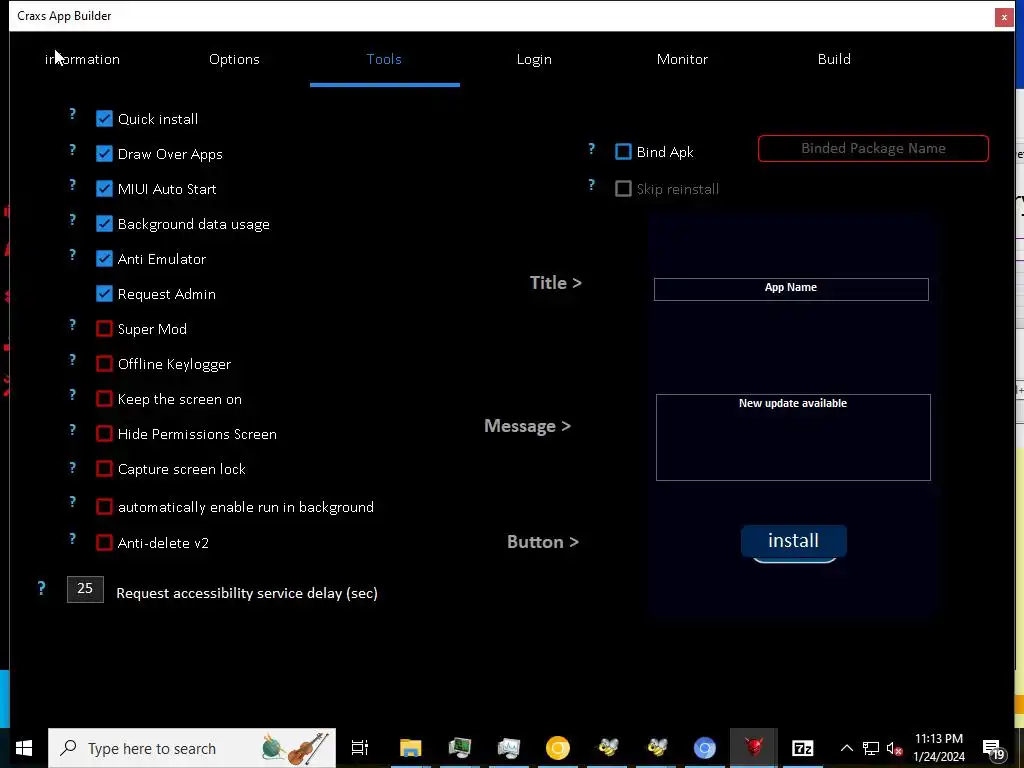The width and height of the screenshot is (1024, 768).
Task: Open the taskbar clock showing 11:13 PM
Action: [939, 748]
